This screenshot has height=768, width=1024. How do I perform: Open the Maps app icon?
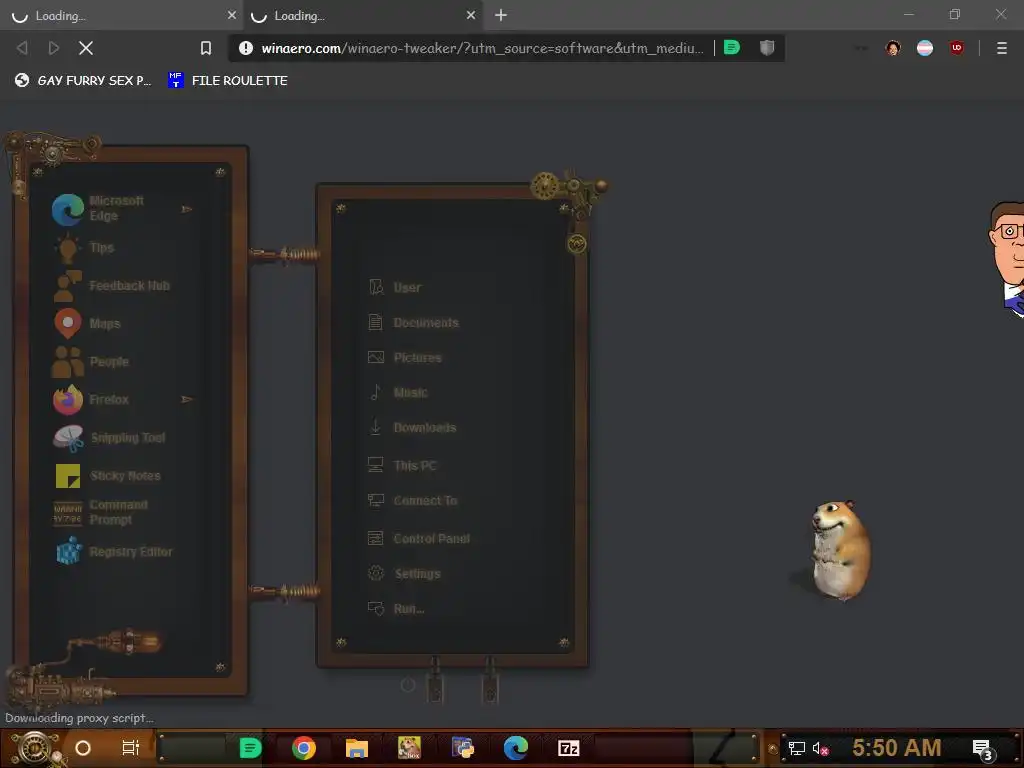[67, 323]
